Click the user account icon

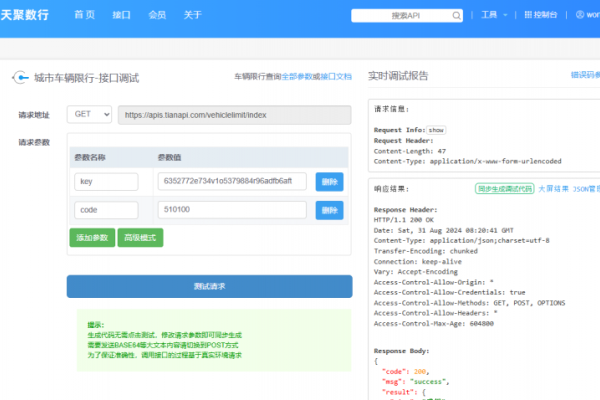pyautogui.click(x=580, y=15)
